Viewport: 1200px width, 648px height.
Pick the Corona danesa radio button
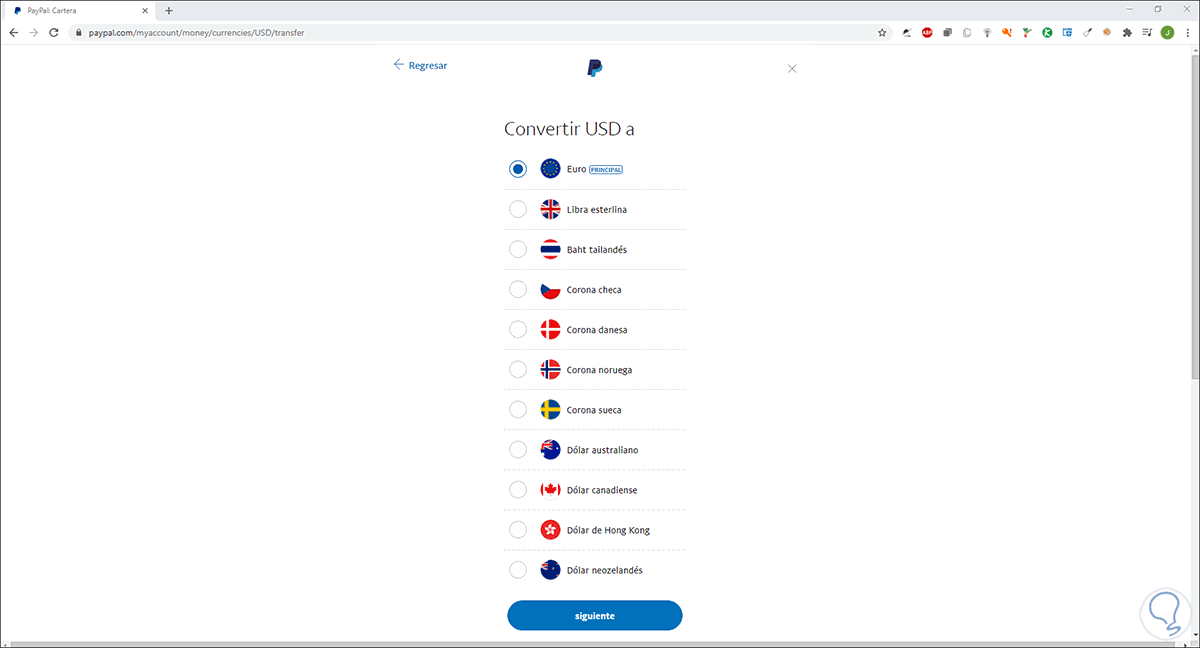pos(518,329)
